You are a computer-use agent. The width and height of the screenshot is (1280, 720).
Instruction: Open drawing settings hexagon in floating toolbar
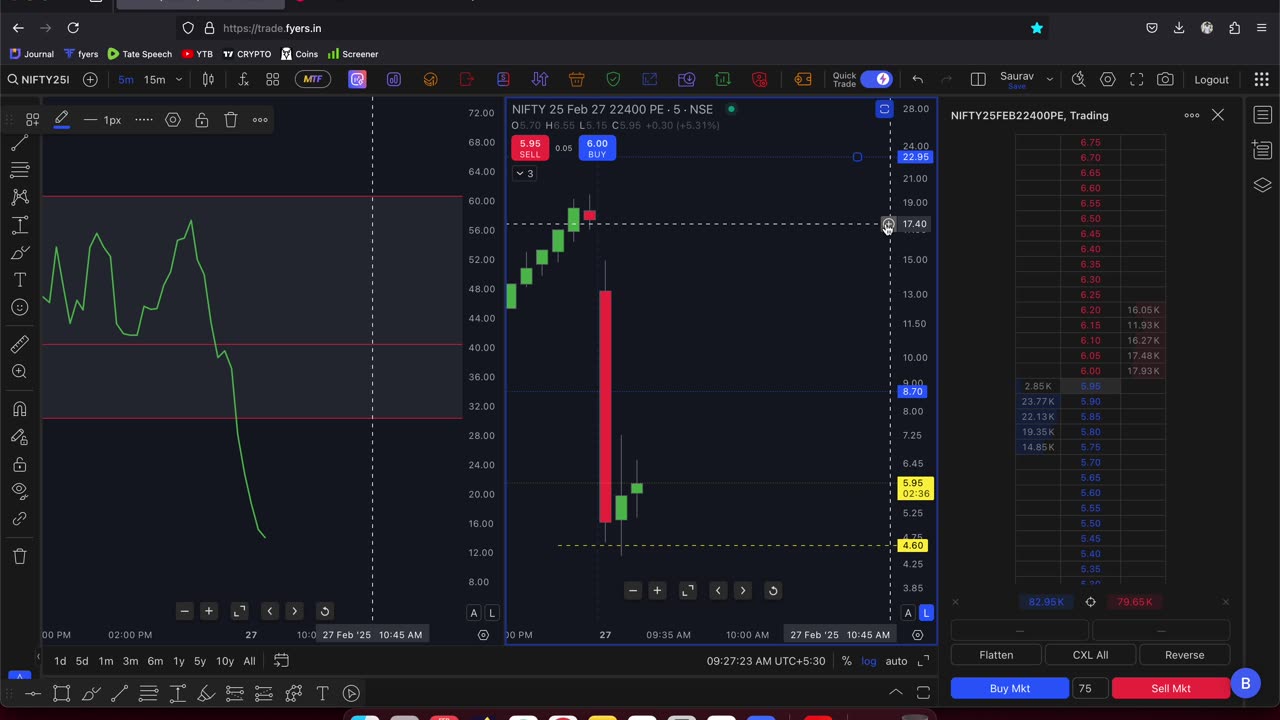click(x=173, y=120)
